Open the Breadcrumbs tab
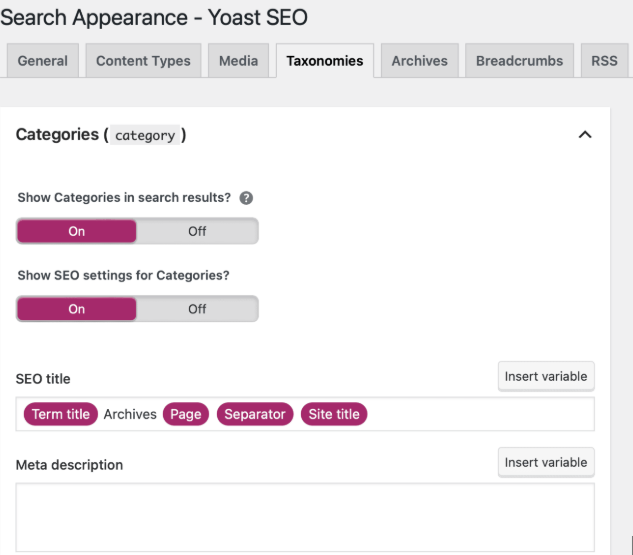The image size is (633, 555). [519, 61]
